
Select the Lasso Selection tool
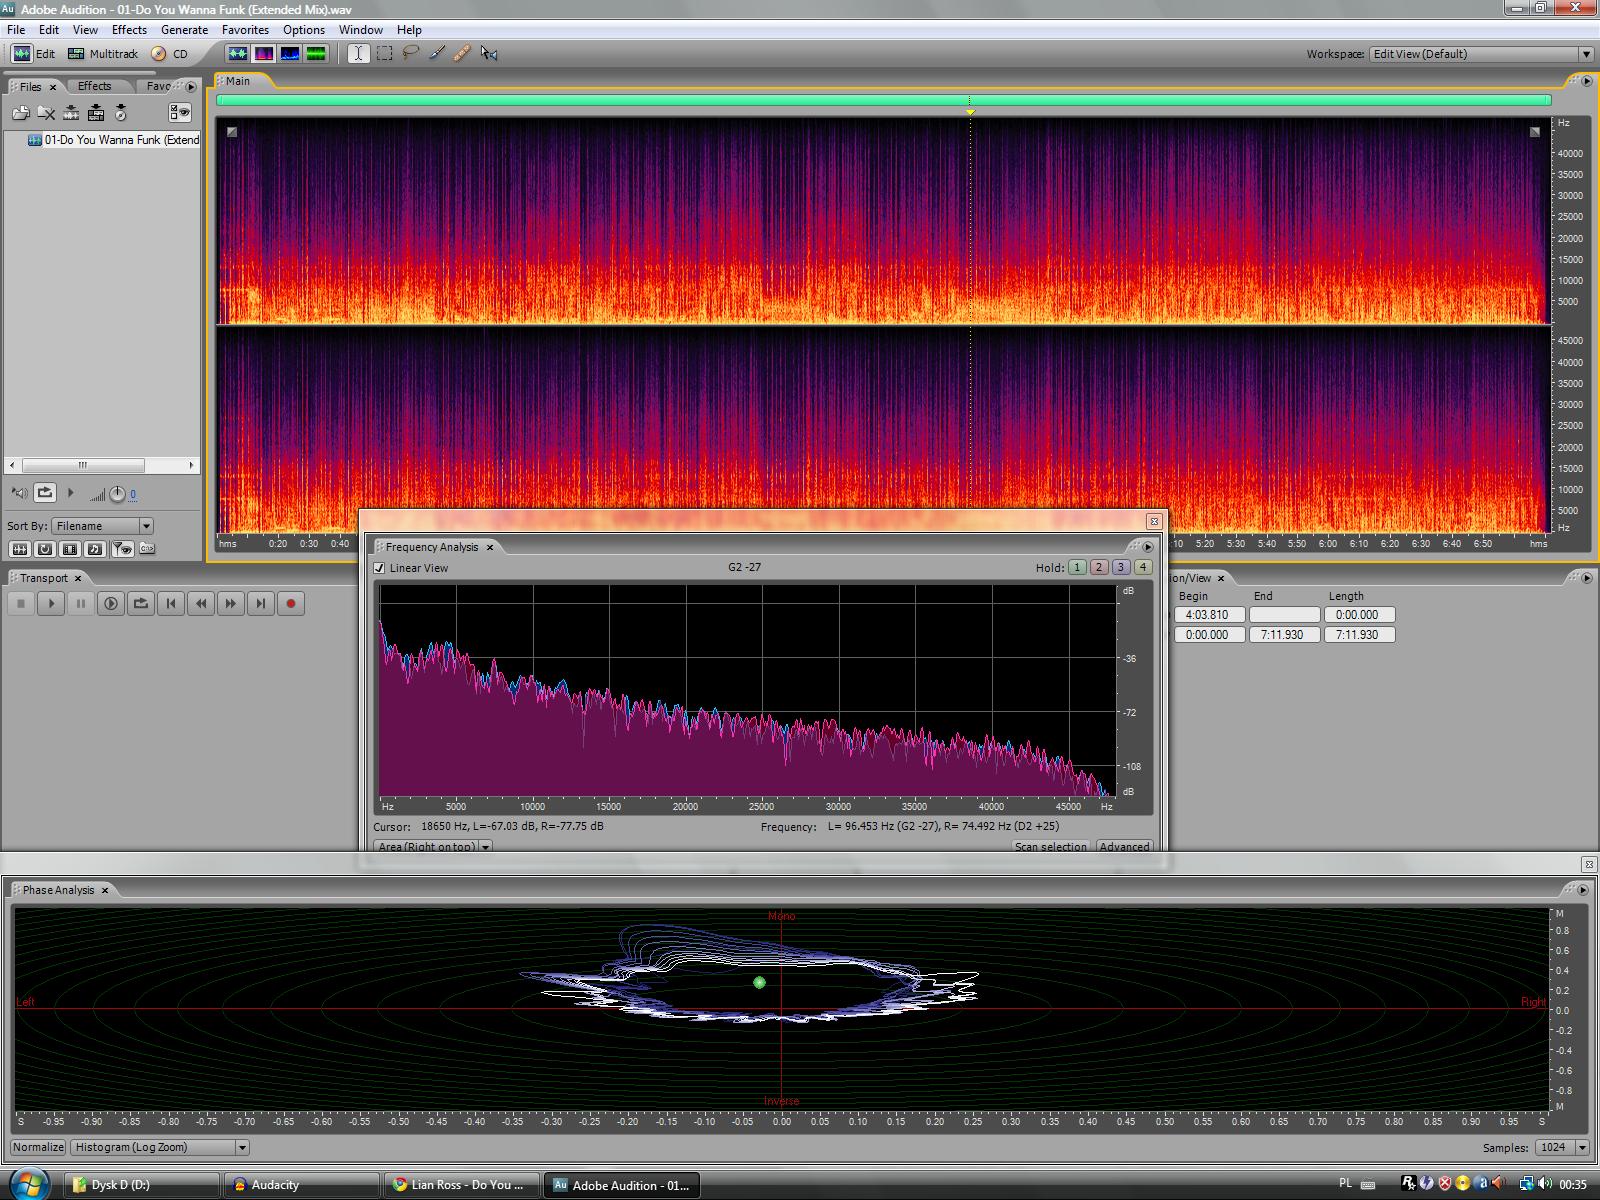(410, 54)
